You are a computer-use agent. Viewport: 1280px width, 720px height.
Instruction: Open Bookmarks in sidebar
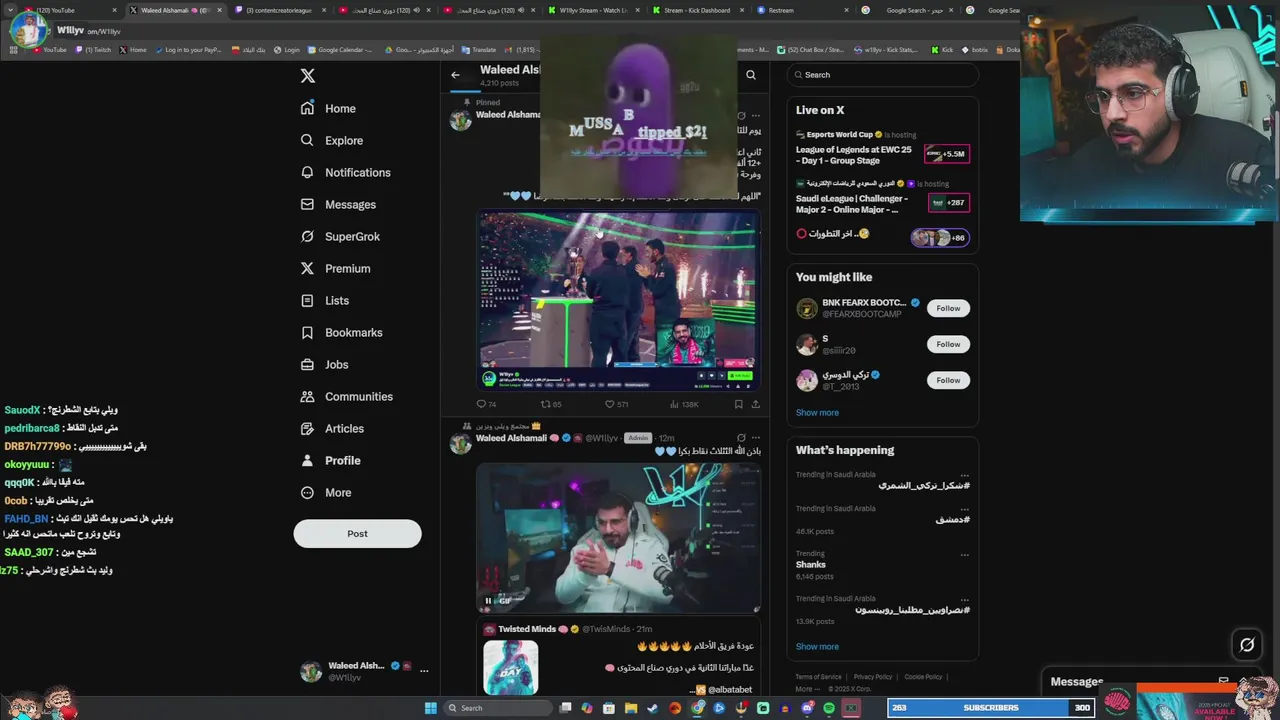click(341, 332)
